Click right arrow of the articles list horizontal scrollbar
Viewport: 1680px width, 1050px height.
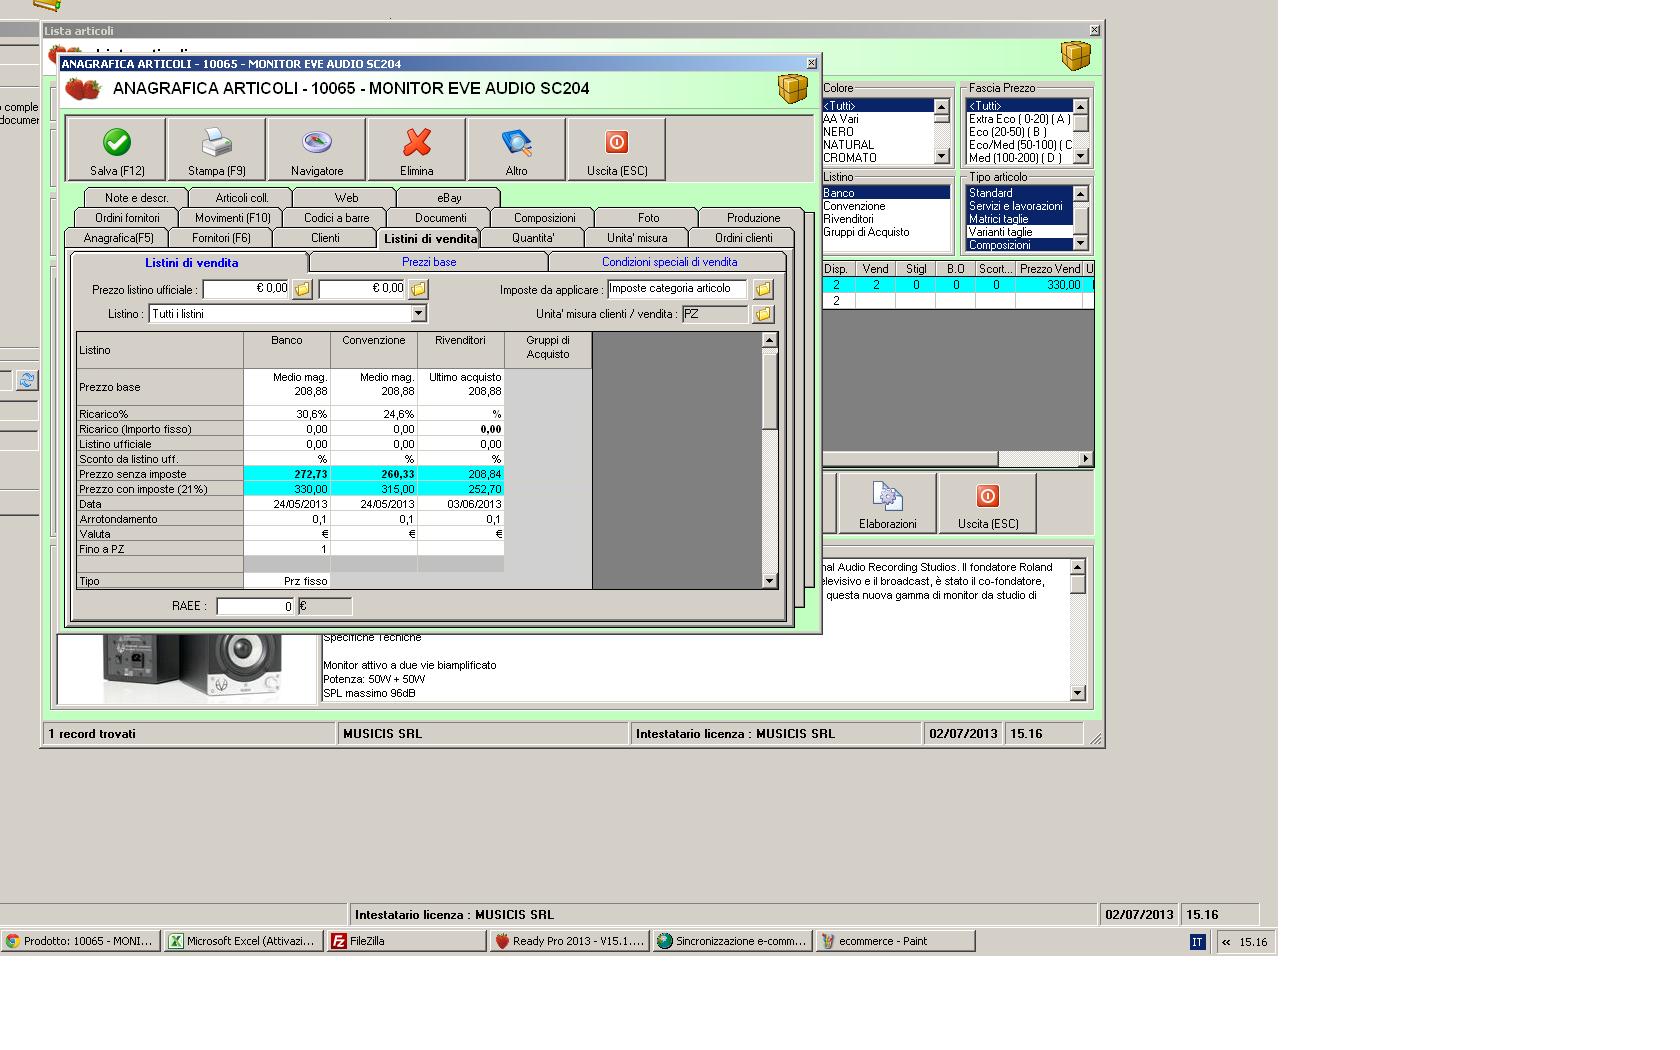tap(1086, 459)
